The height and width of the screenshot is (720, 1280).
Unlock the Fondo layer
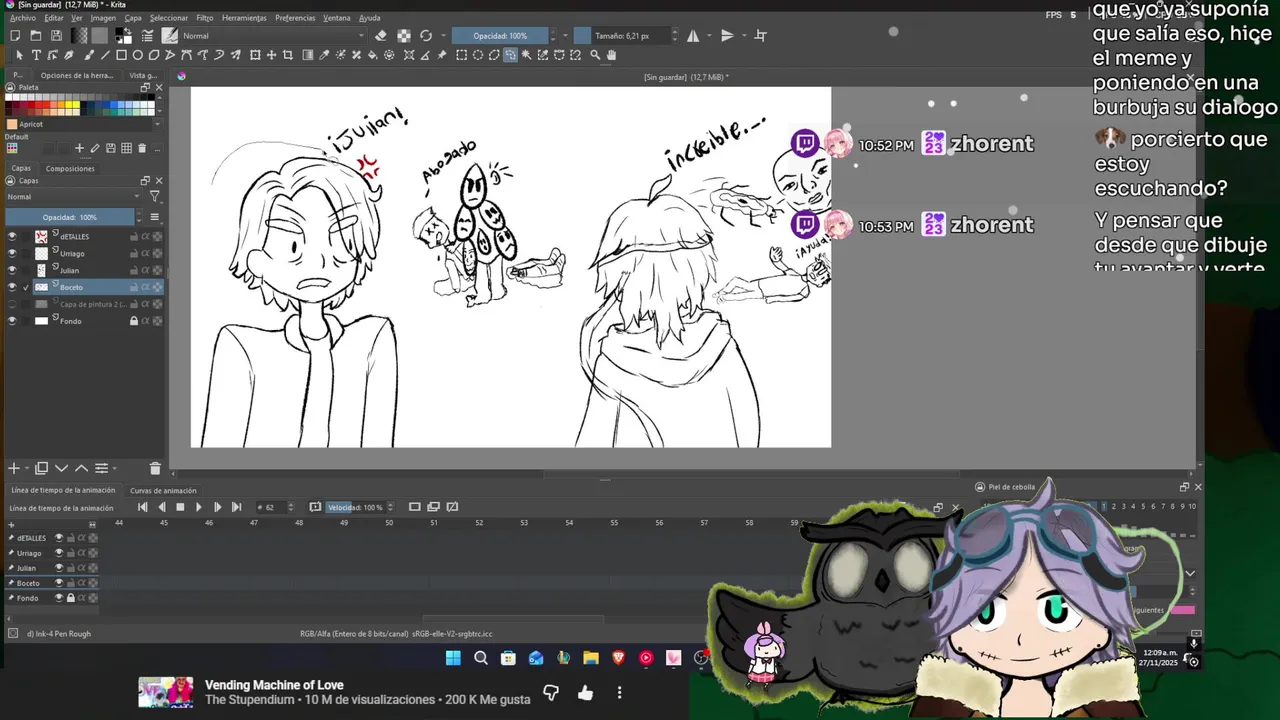tap(133, 321)
